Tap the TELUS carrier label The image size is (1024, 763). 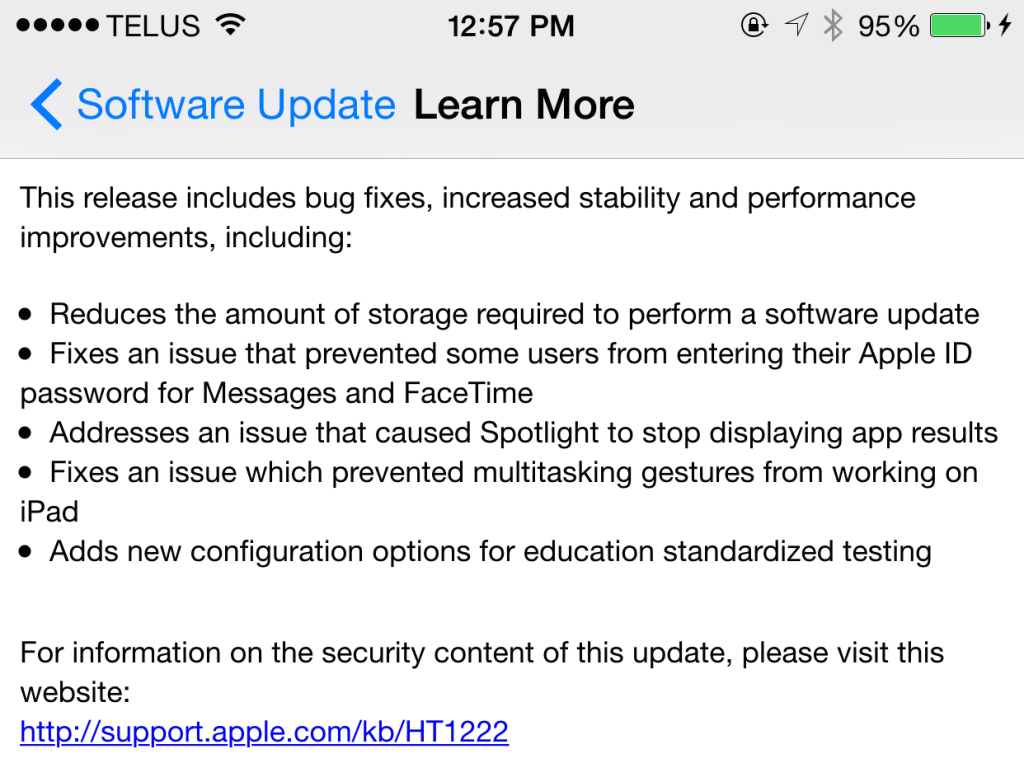154,26
